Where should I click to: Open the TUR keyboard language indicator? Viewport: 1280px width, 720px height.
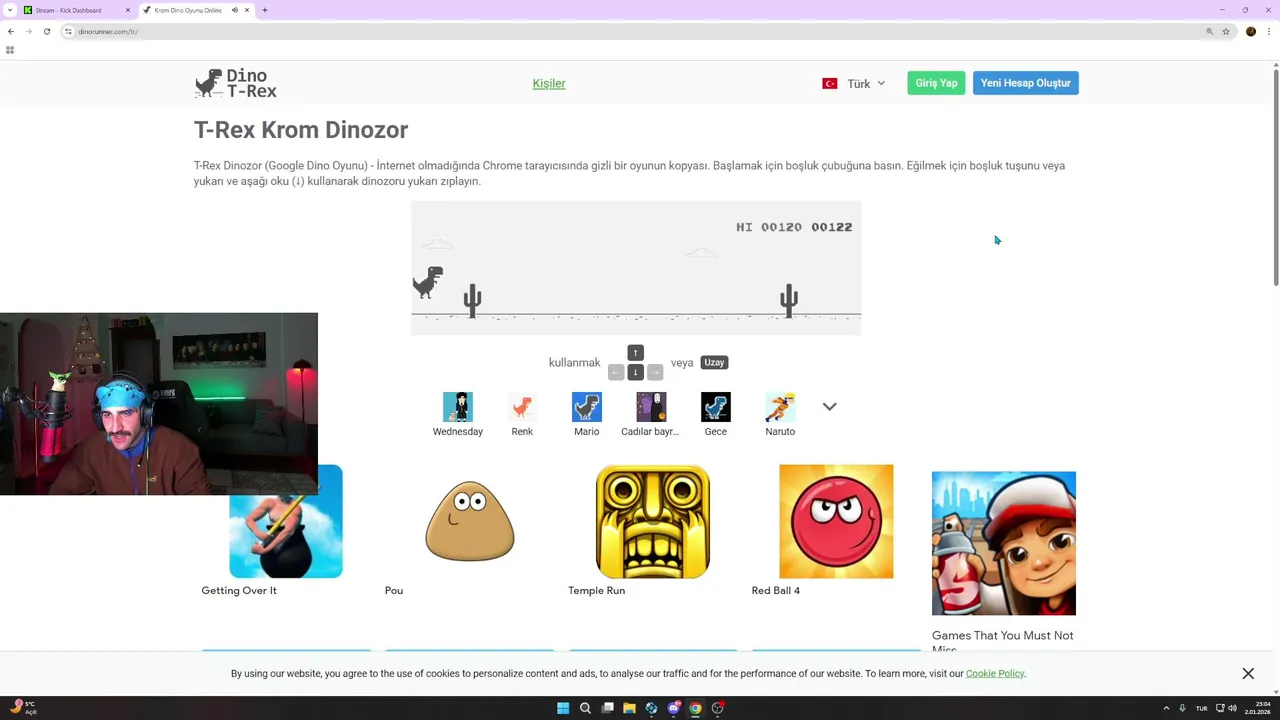point(1201,708)
